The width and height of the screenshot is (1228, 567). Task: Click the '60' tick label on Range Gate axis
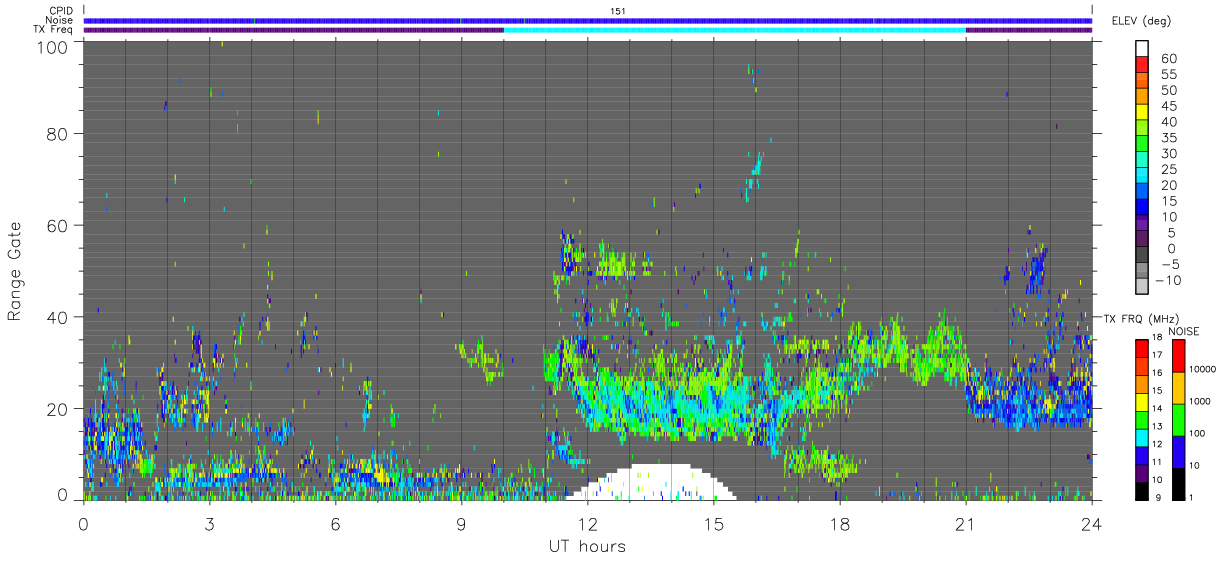tap(57, 225)
